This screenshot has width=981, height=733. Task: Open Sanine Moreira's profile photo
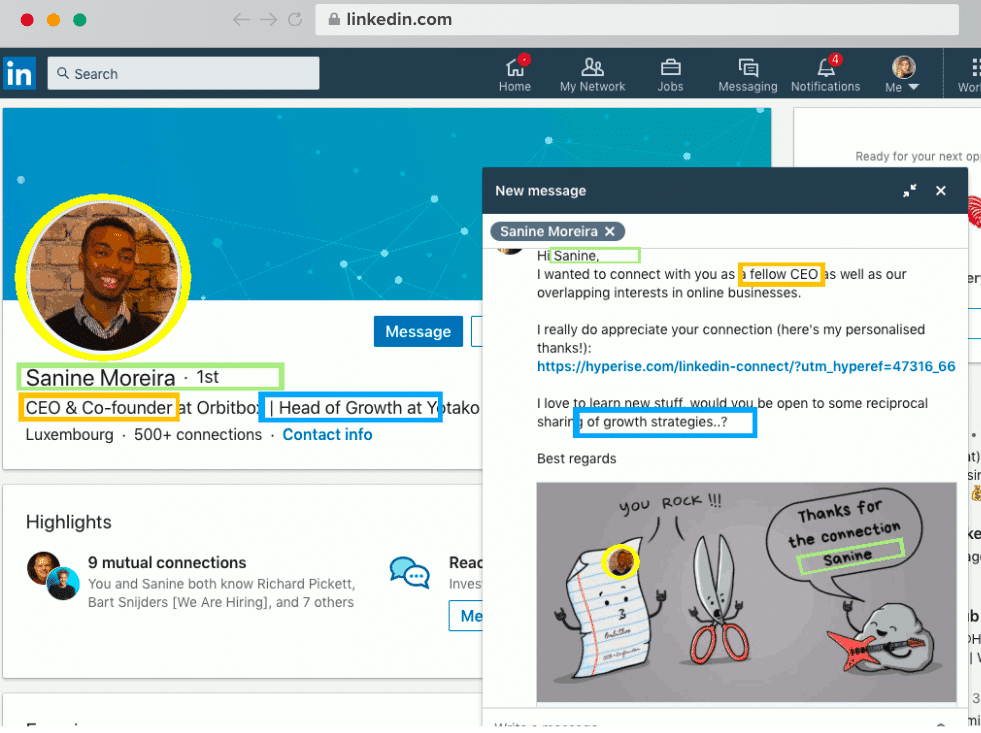tap(103, 277)
